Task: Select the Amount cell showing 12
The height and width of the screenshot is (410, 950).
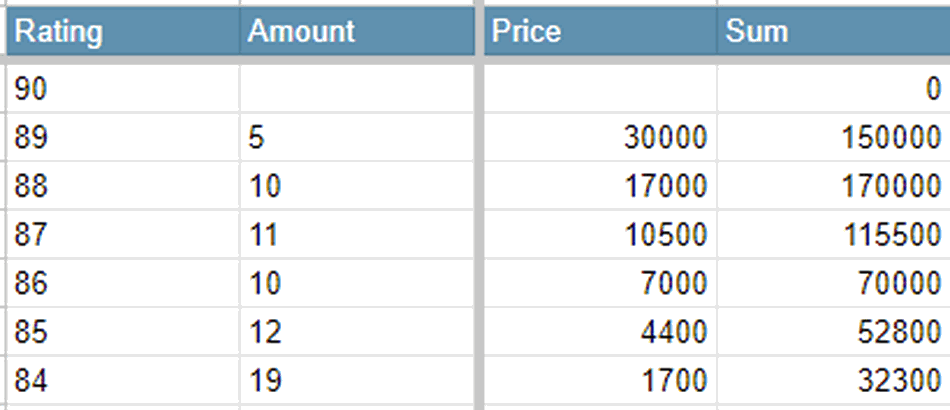Action: (356, 331)
